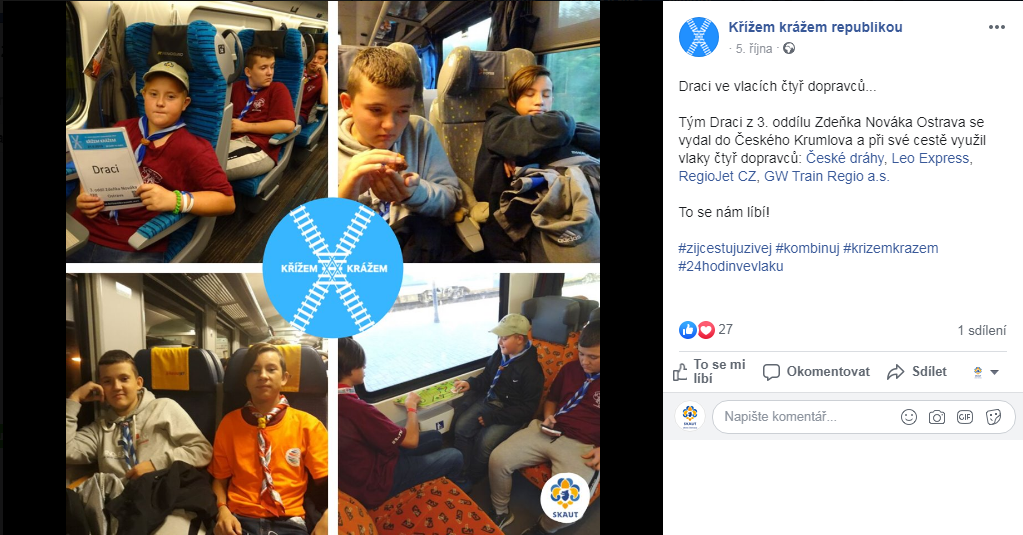
Task: Click the Křížem krážem page avatar
Action: pyautogui.click(x=699, y=37)
